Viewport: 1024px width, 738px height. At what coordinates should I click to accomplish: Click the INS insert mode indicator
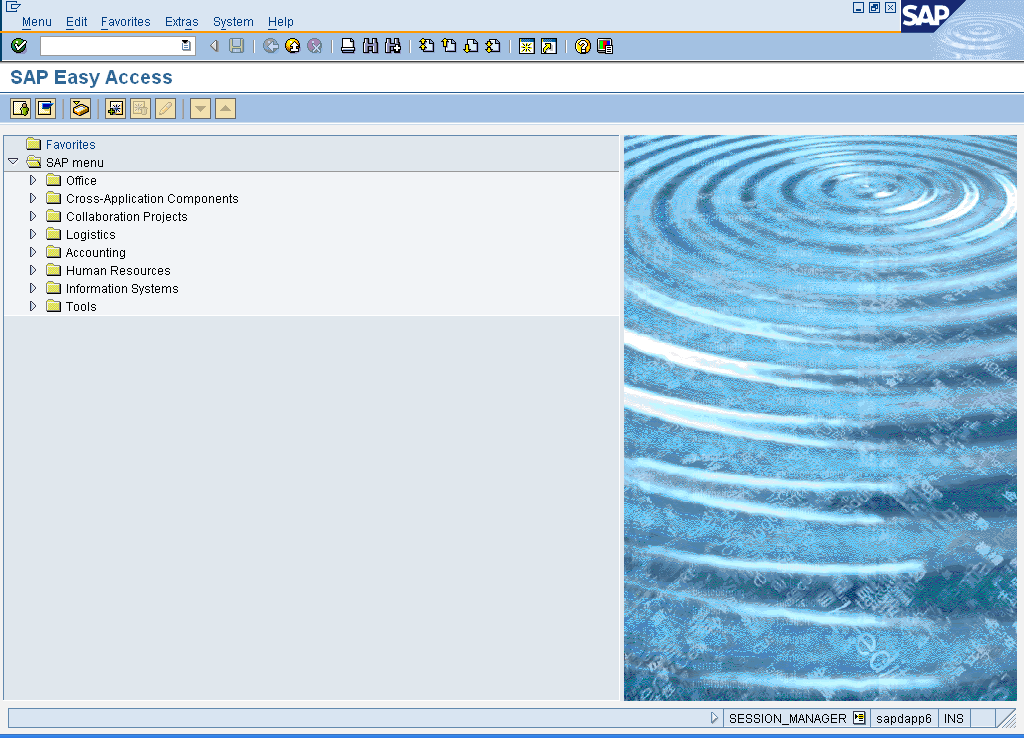(x=953, y=718)
